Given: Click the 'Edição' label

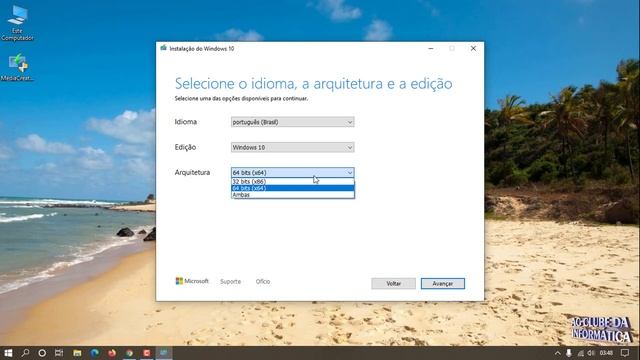Looking at the screenshot, I should coord(185,147).
